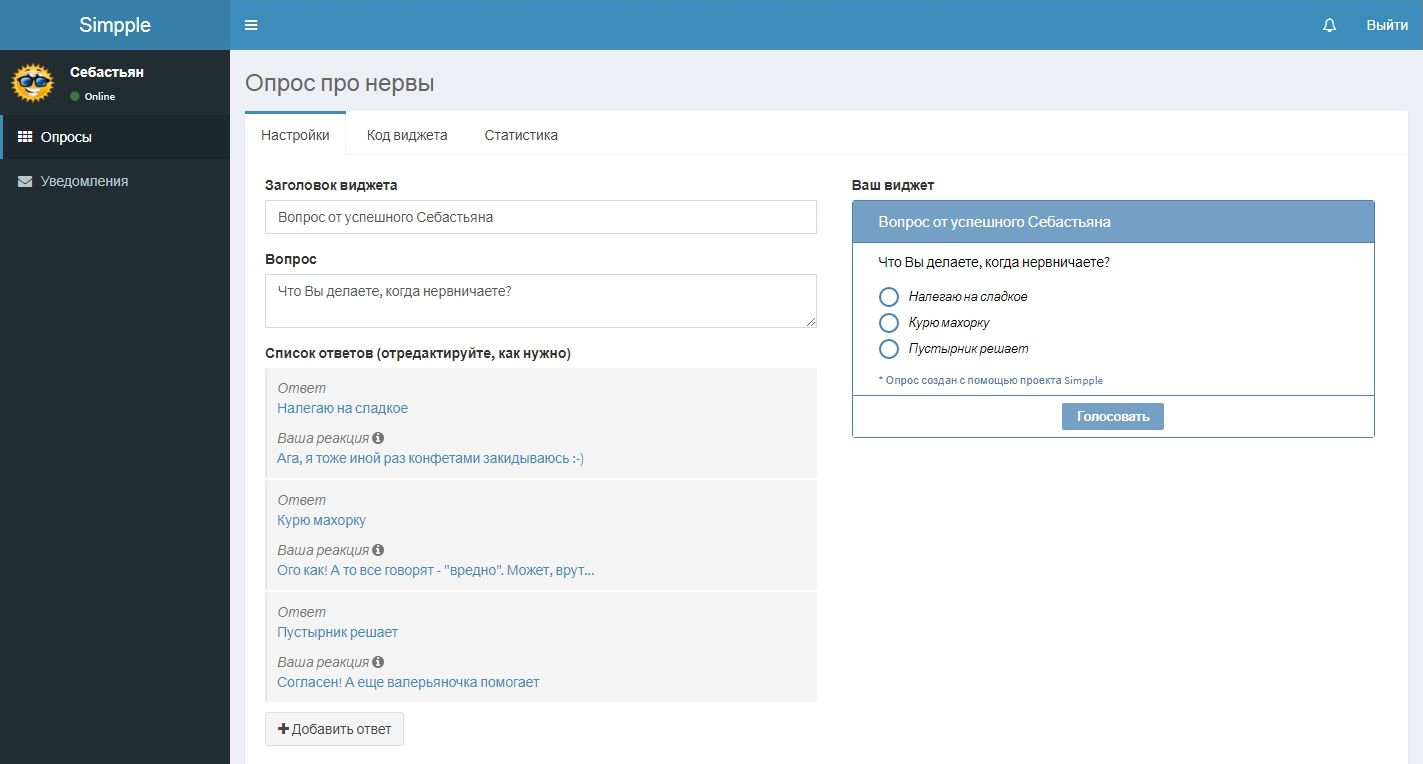Click into the Вопрос text area
The height and width of the screenshot is (764, 1423).
541,301
